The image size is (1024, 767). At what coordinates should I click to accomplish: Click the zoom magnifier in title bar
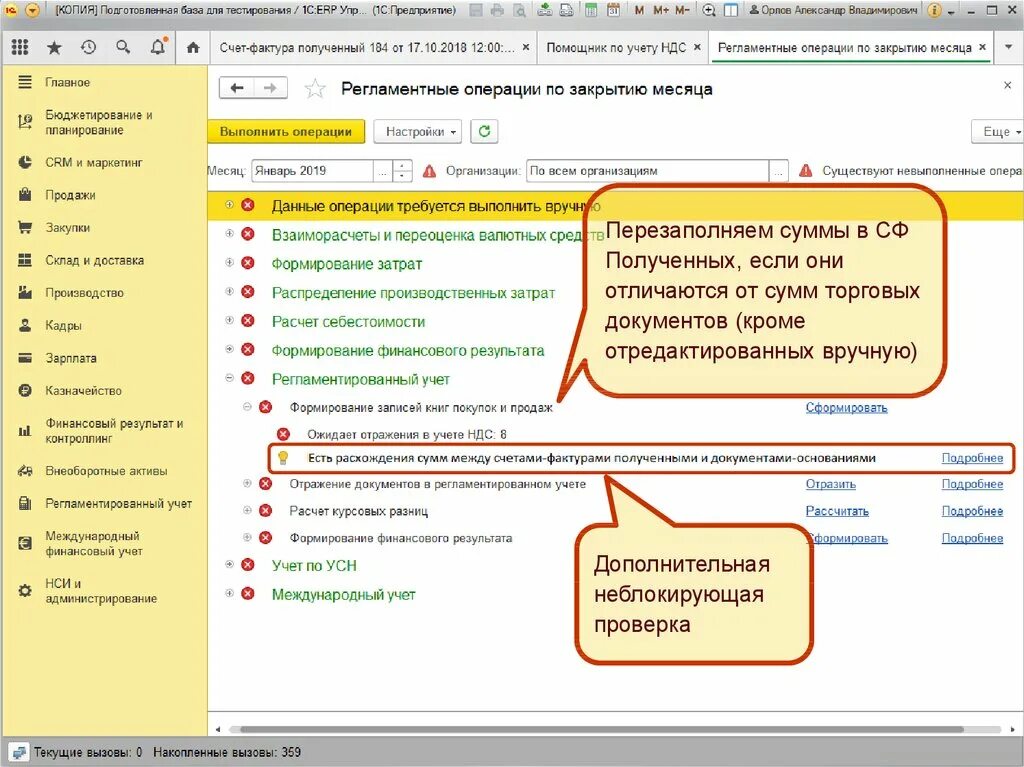[x=709, y=10]
